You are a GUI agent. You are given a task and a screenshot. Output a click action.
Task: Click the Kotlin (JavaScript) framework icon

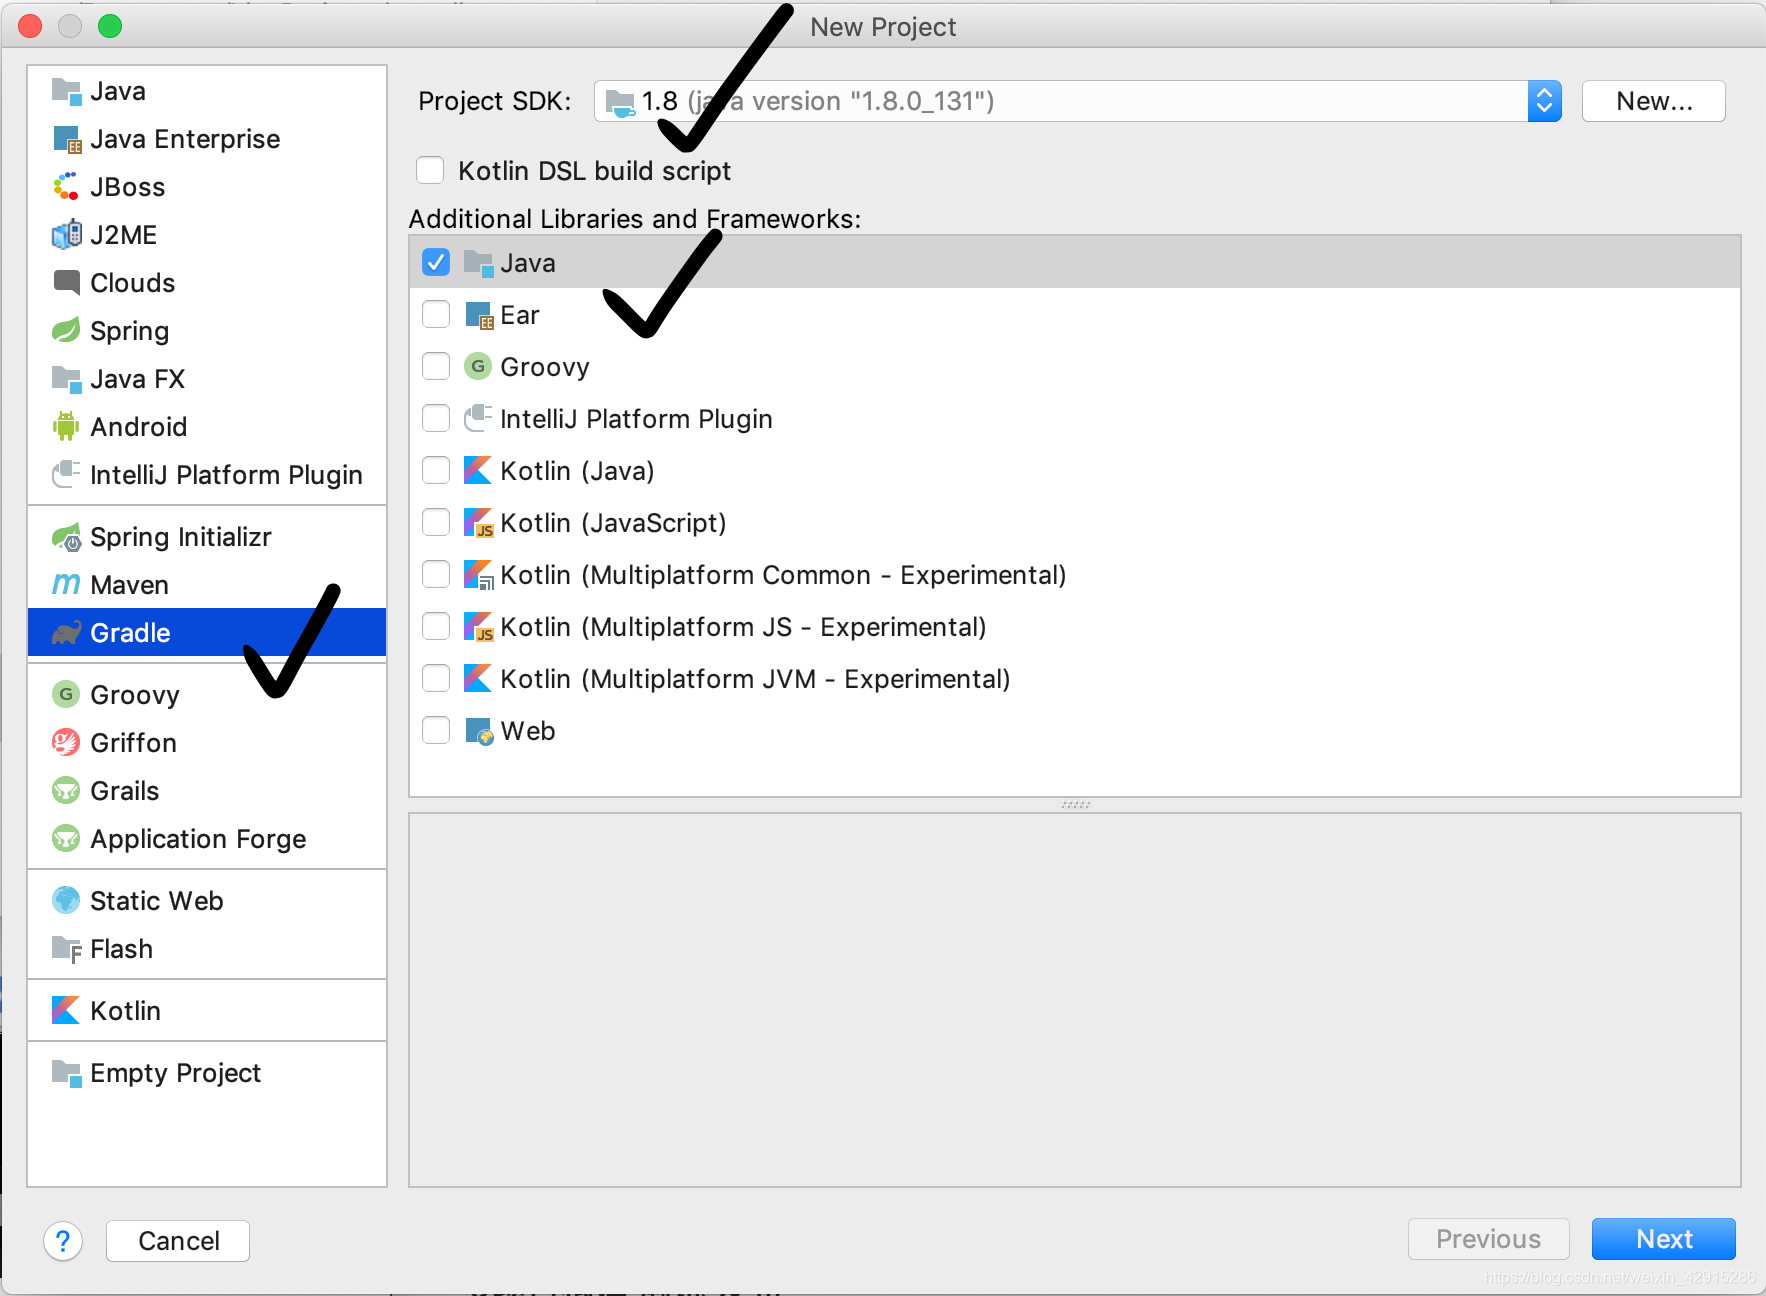tap(479, 523)
